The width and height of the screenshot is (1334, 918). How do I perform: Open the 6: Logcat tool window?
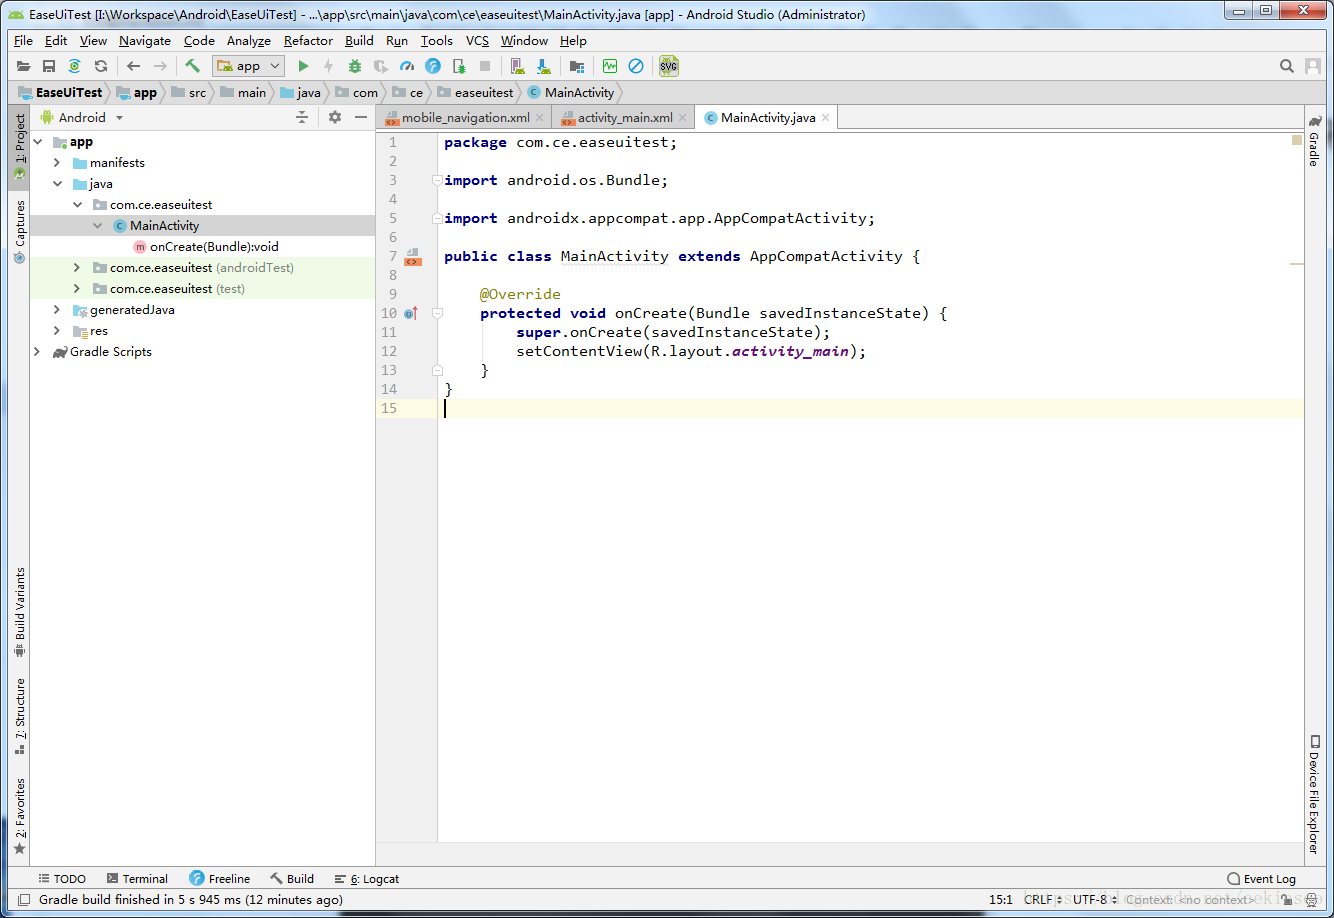click(x=366, y=879)
